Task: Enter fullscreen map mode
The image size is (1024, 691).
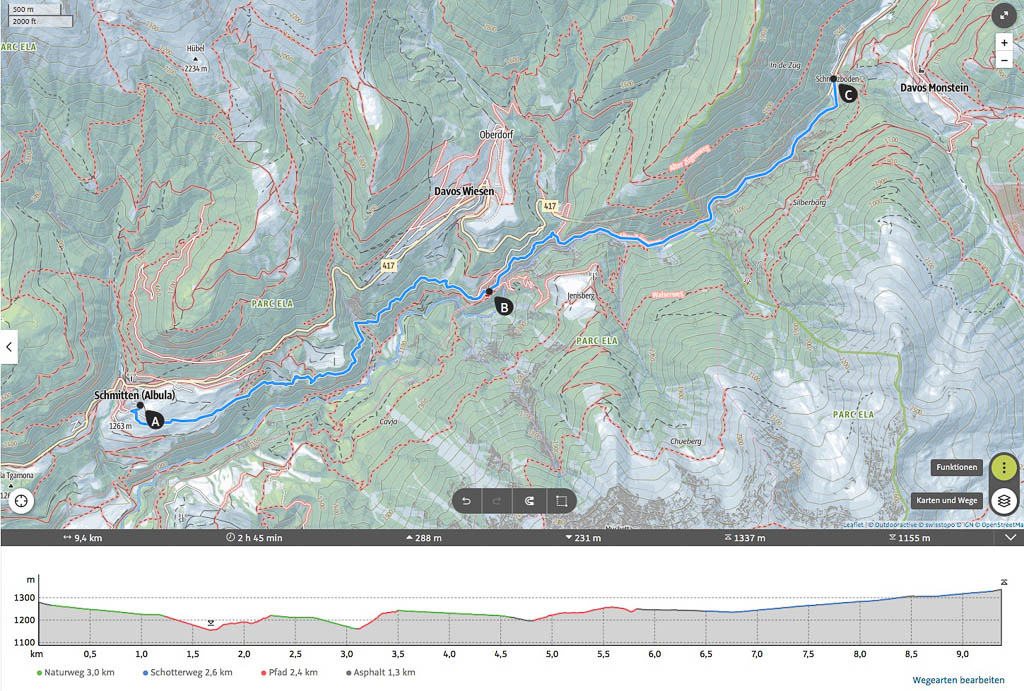Action: [1004, 15]
